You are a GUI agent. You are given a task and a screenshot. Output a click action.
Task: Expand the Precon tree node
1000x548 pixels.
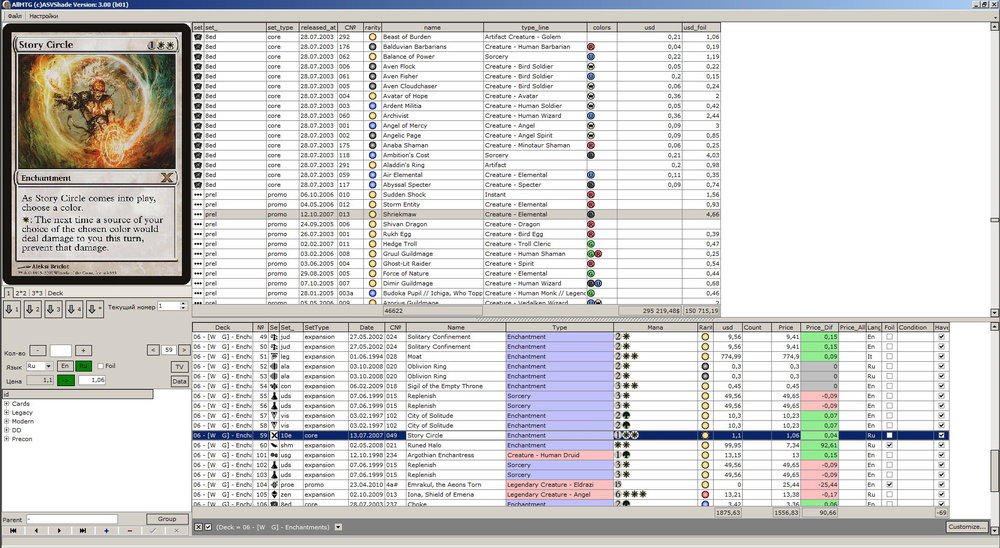click(7, 439)
